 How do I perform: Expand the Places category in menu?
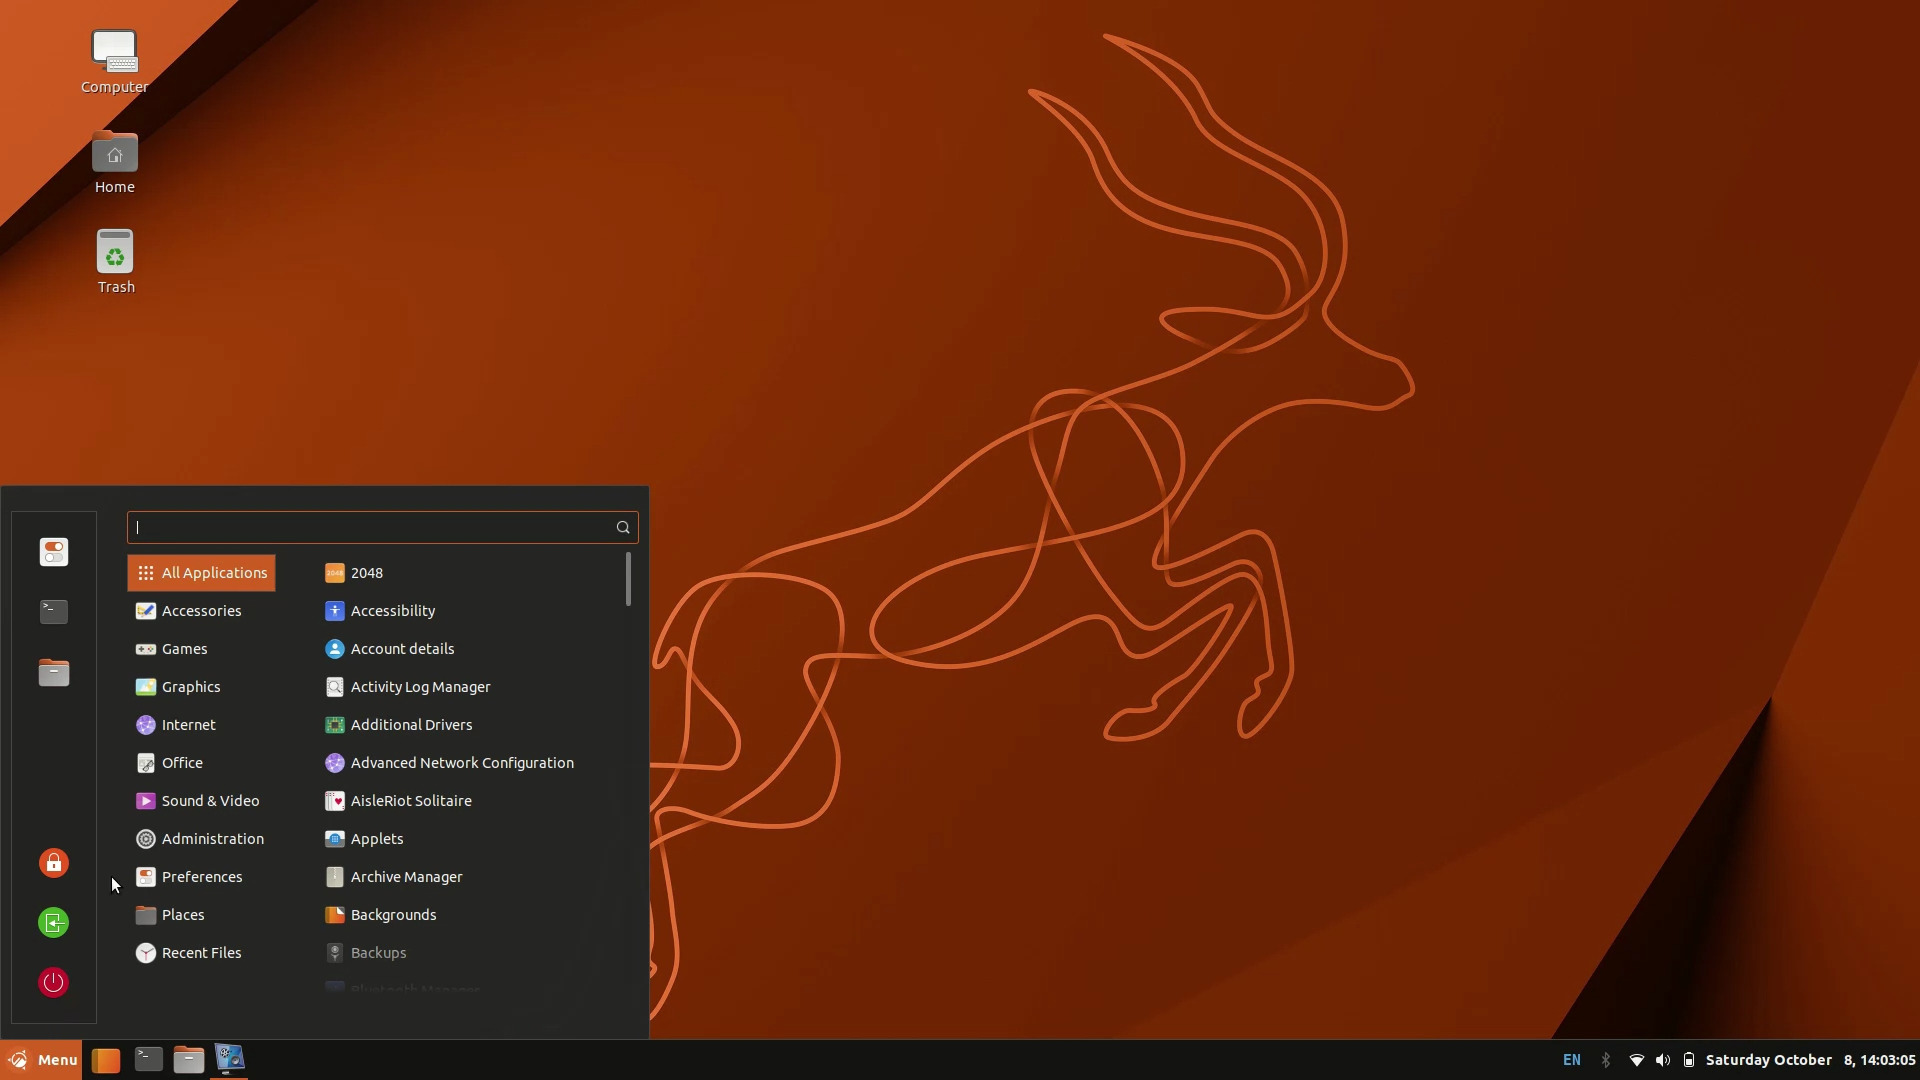182,914
